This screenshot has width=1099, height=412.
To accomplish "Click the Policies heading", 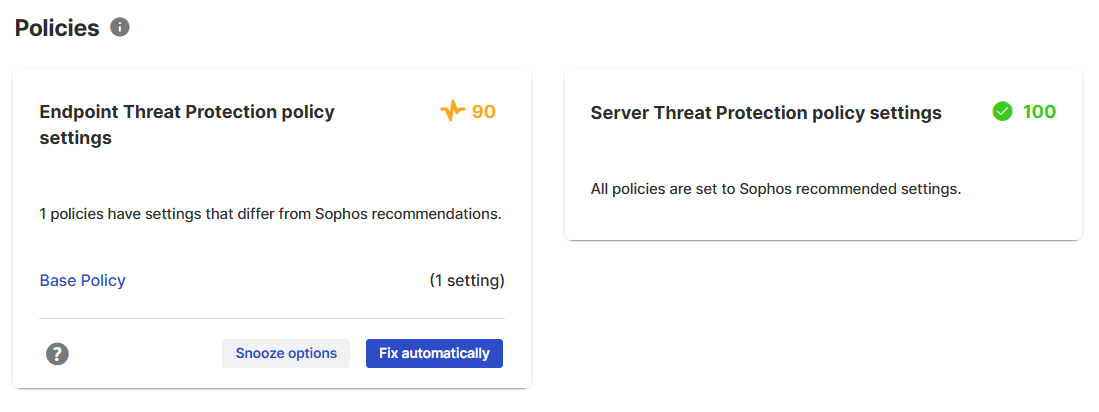I will click(x=57, y=28).
